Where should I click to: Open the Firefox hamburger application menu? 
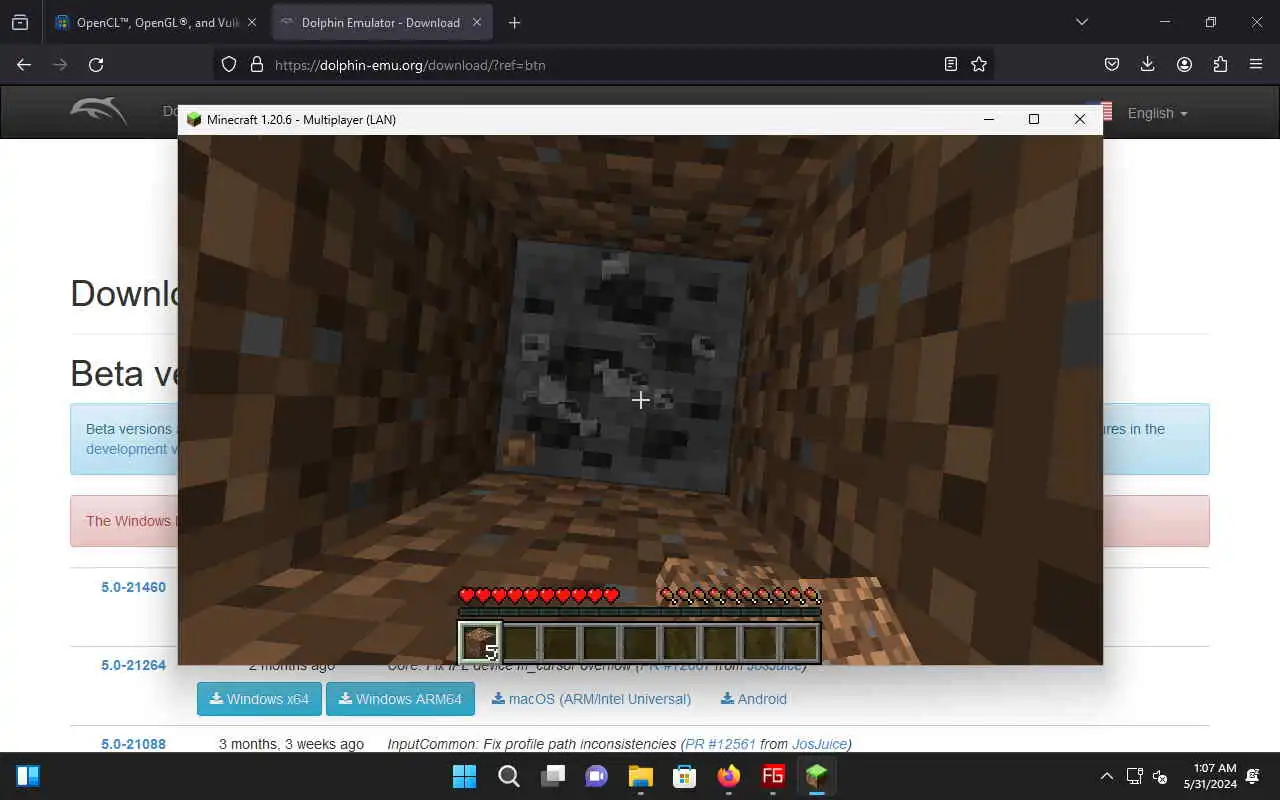point(1256,64)
